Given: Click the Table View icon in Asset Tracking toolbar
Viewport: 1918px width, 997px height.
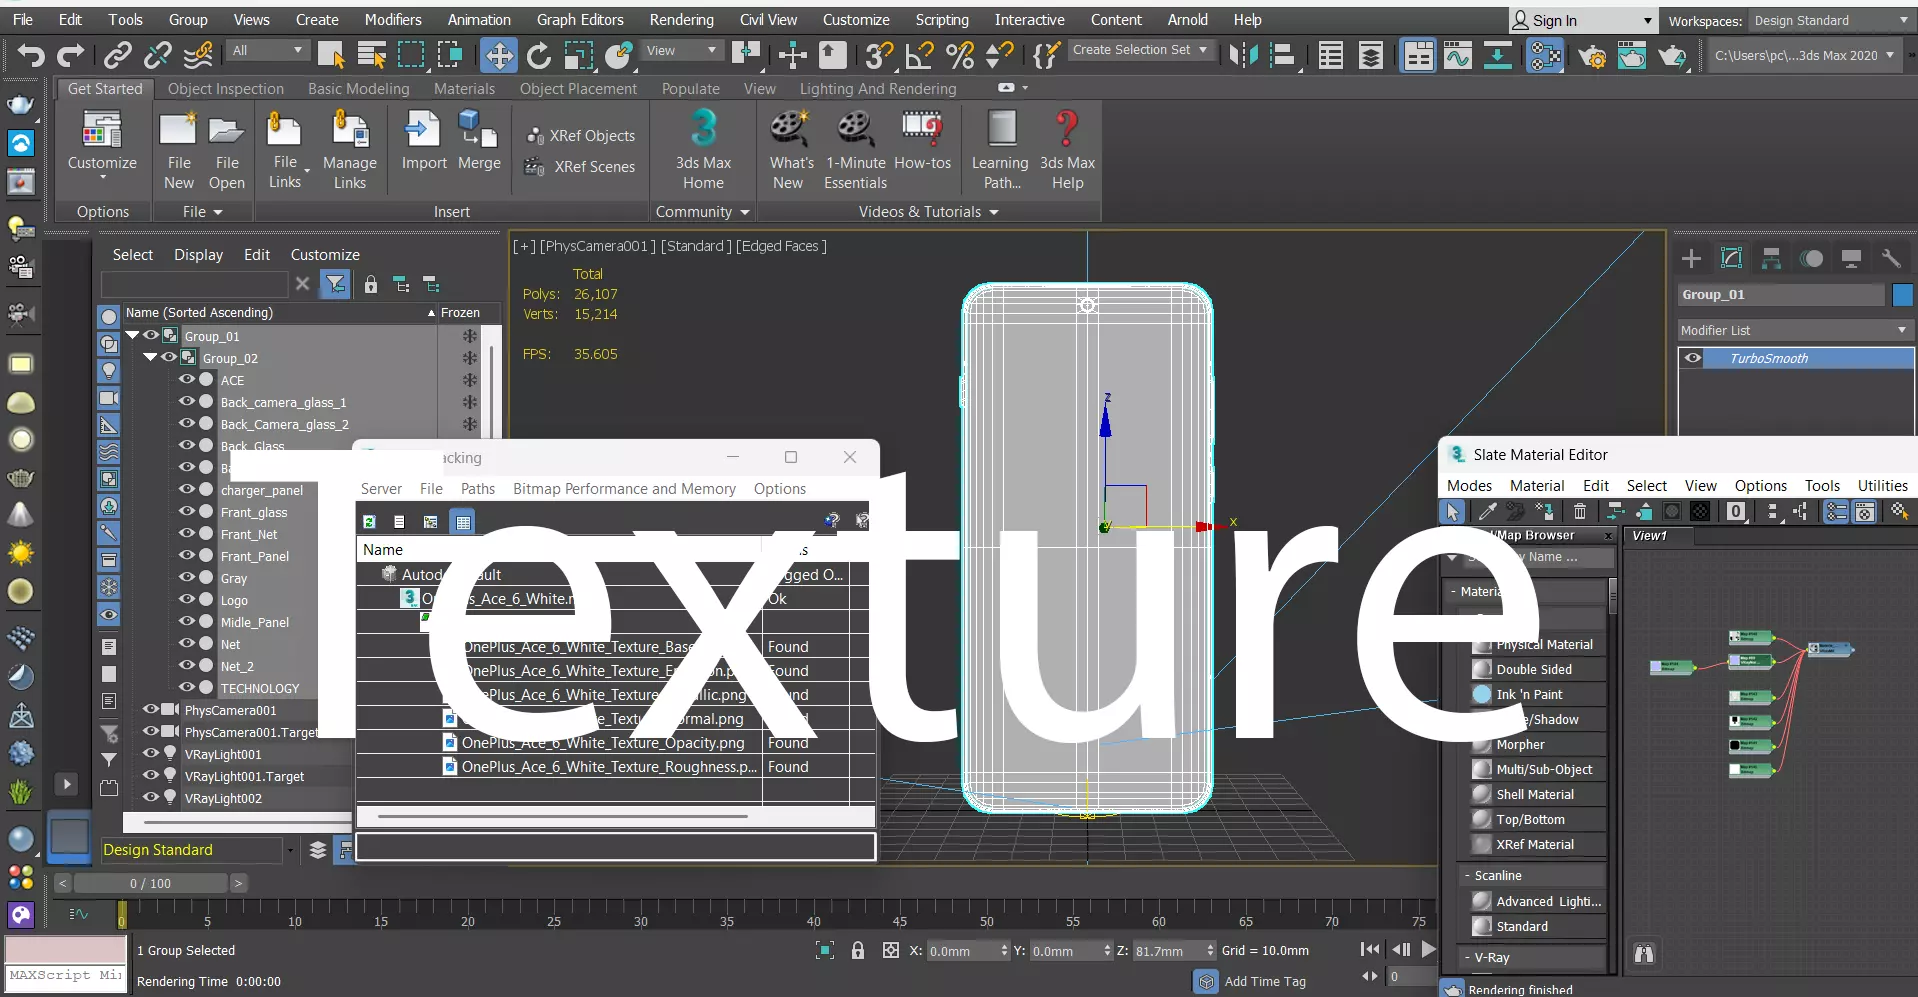Looking at the screenshot, I should point(463,522).
